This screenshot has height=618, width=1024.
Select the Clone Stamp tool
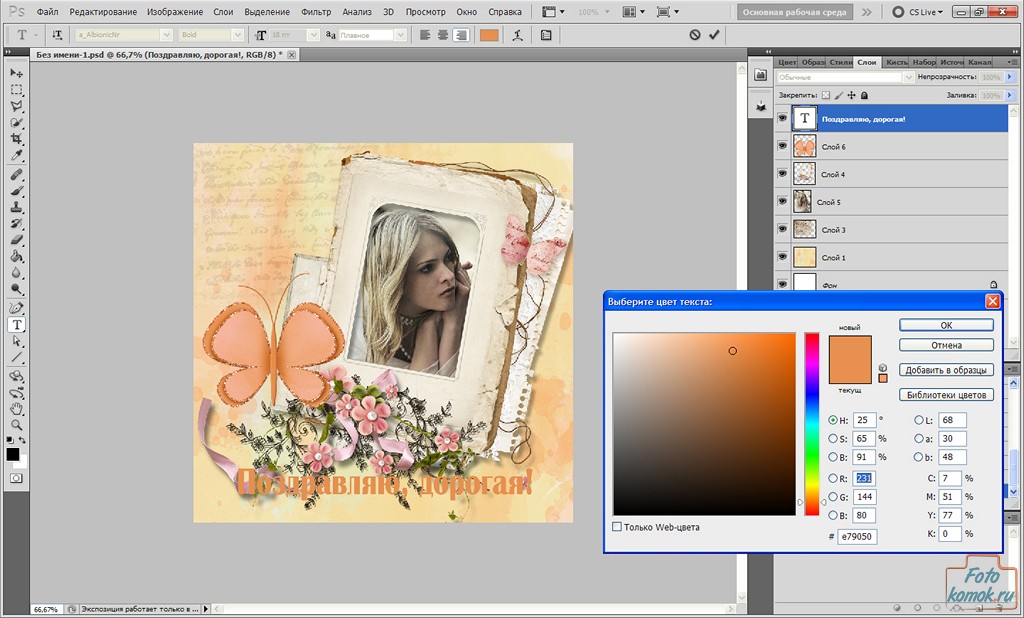17,207
